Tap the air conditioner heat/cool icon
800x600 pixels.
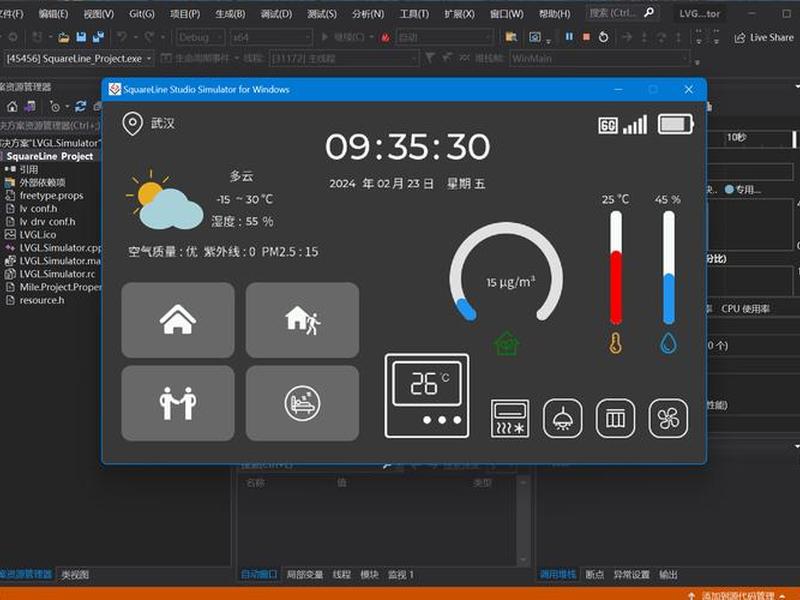click(510, 419)
